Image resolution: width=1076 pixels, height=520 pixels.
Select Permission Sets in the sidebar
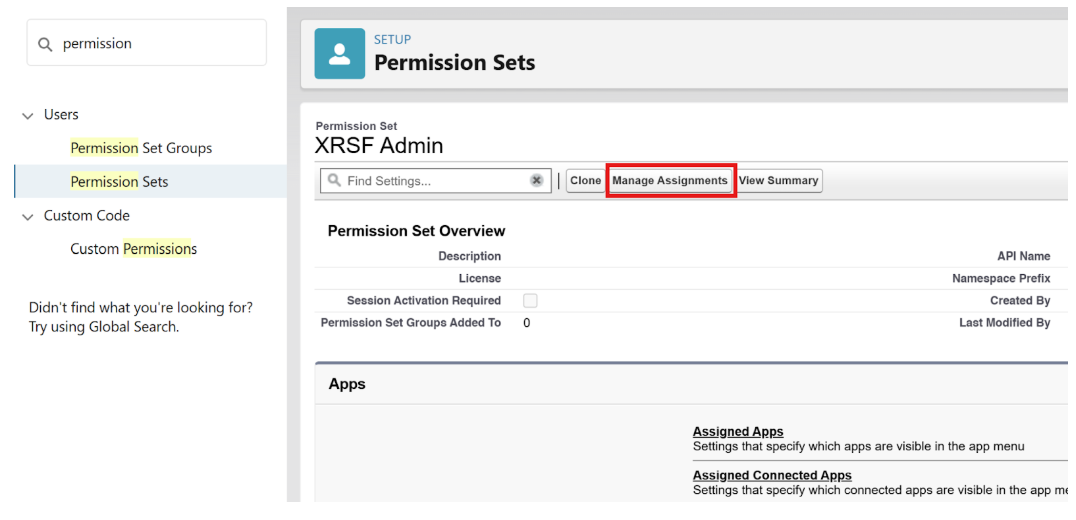[x=119, y=182]
